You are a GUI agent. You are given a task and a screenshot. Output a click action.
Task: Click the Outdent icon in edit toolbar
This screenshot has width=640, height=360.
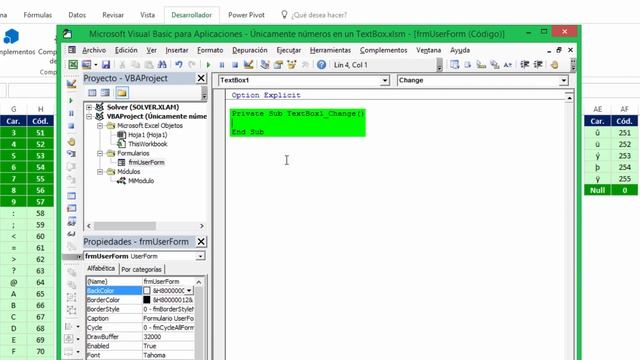[x=538, y=64]
